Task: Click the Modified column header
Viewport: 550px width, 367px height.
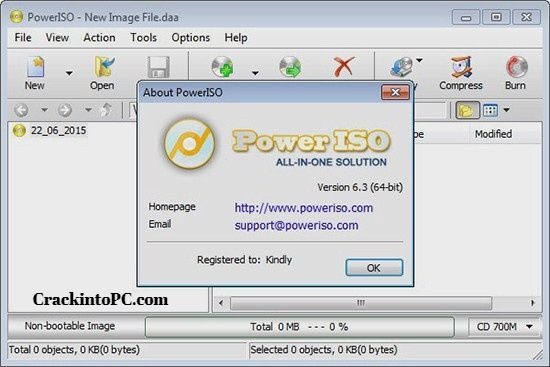Action: click(493, 134)
